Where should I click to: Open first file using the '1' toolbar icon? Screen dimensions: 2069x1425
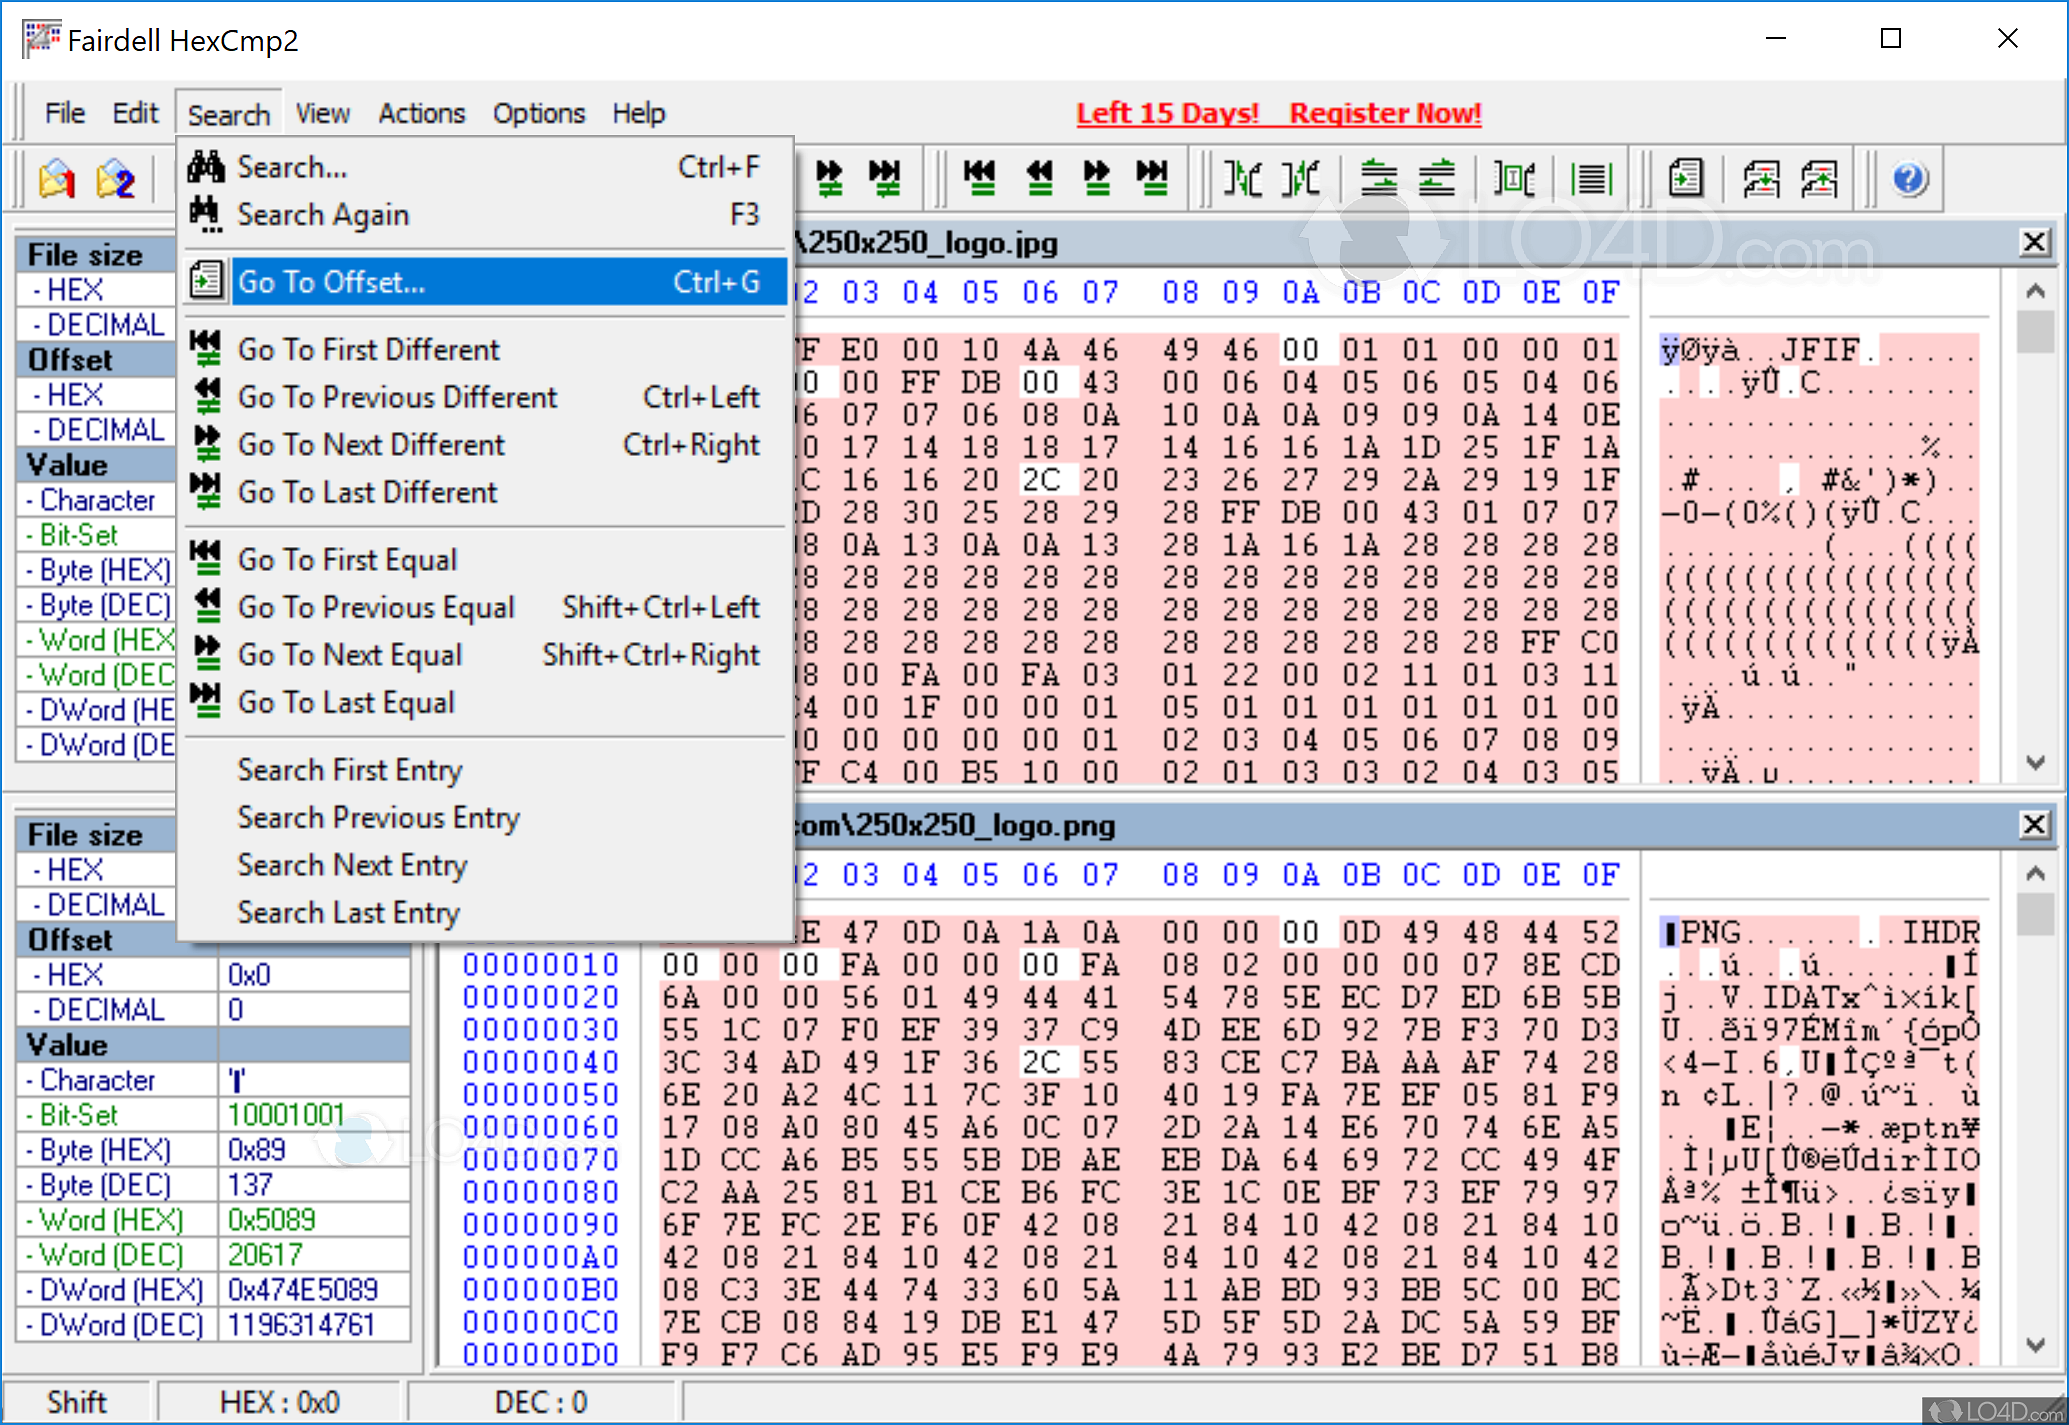click(x=55, y=179)
